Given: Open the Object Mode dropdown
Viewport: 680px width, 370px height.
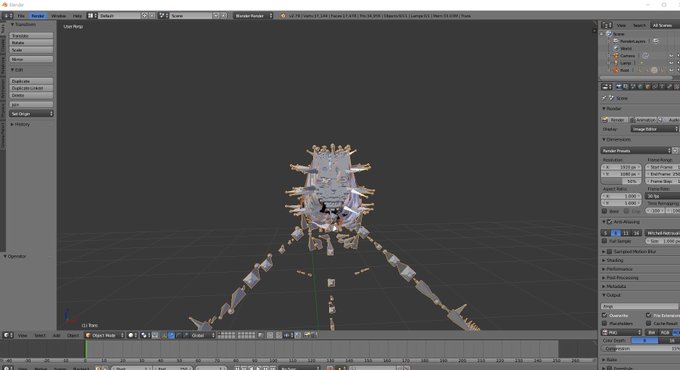Looking at the screenshot, I should point(105,335).
